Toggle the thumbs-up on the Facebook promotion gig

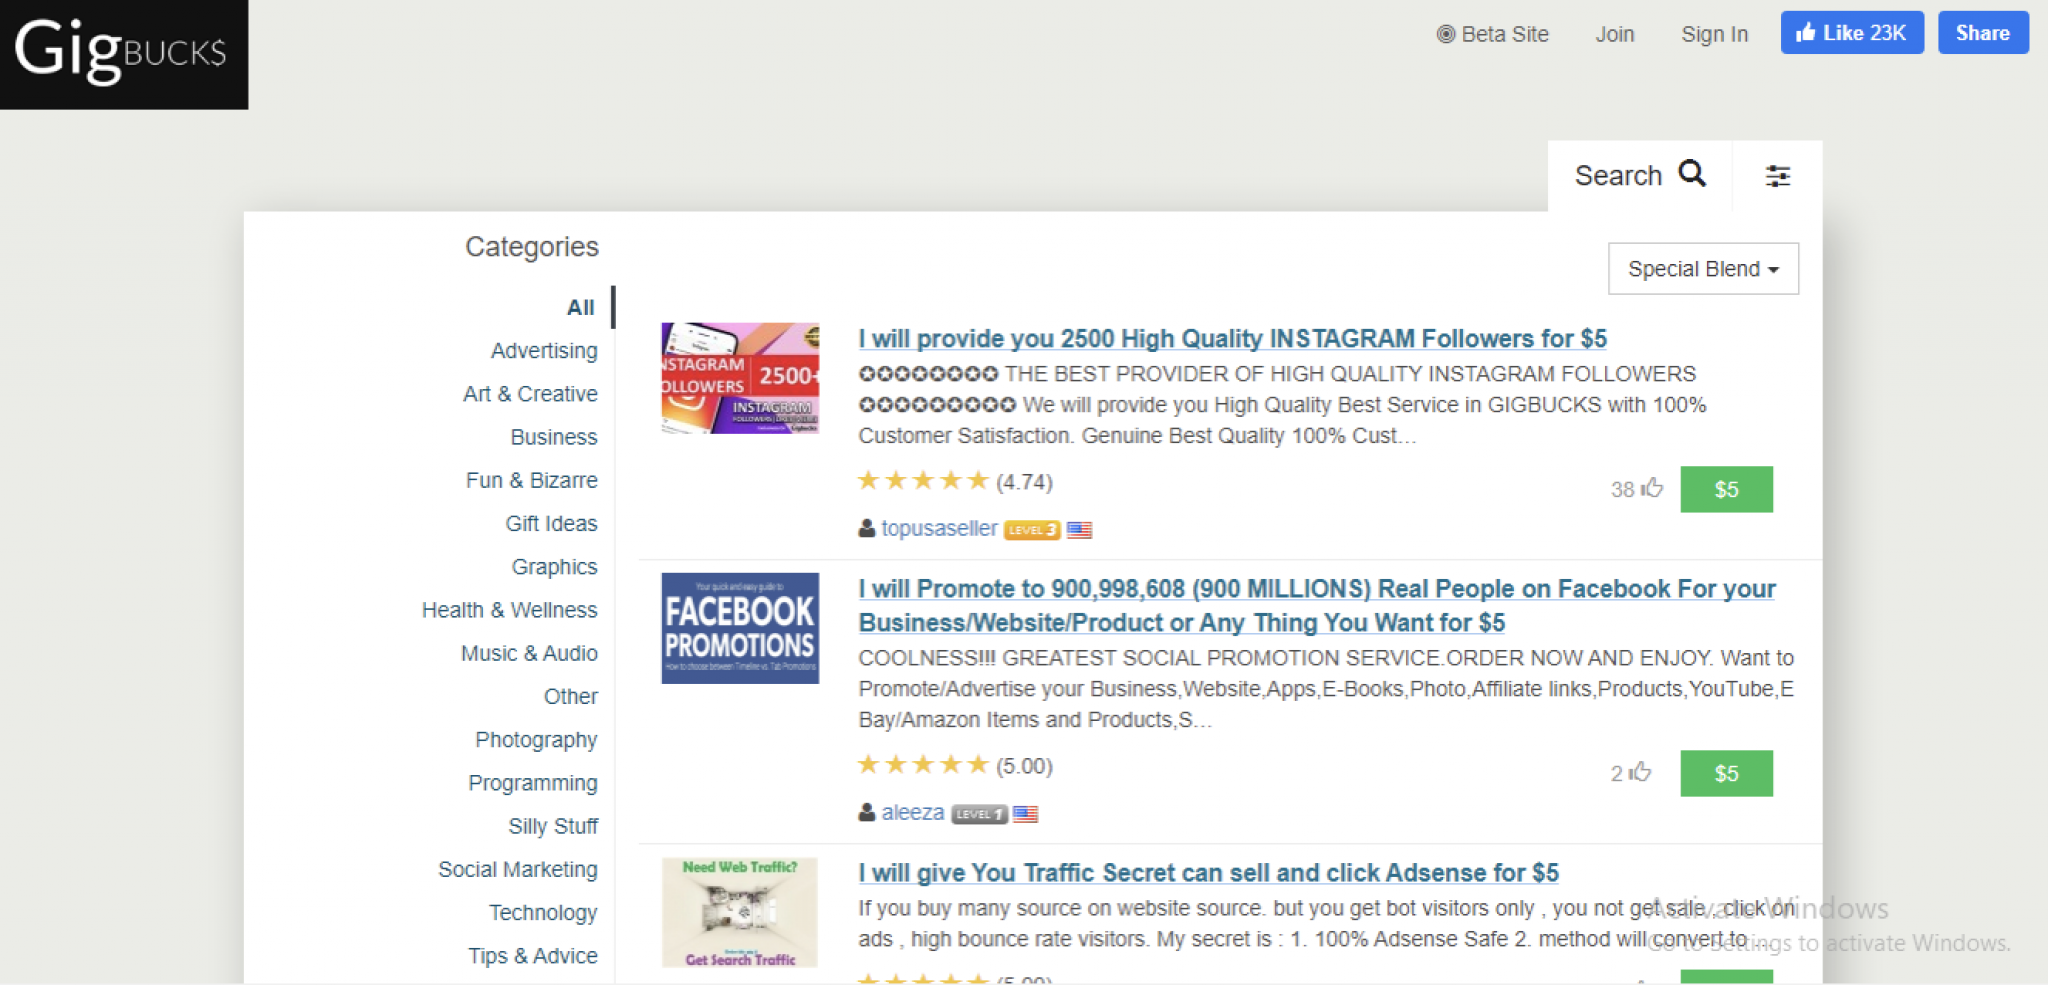pos(1639,772)
